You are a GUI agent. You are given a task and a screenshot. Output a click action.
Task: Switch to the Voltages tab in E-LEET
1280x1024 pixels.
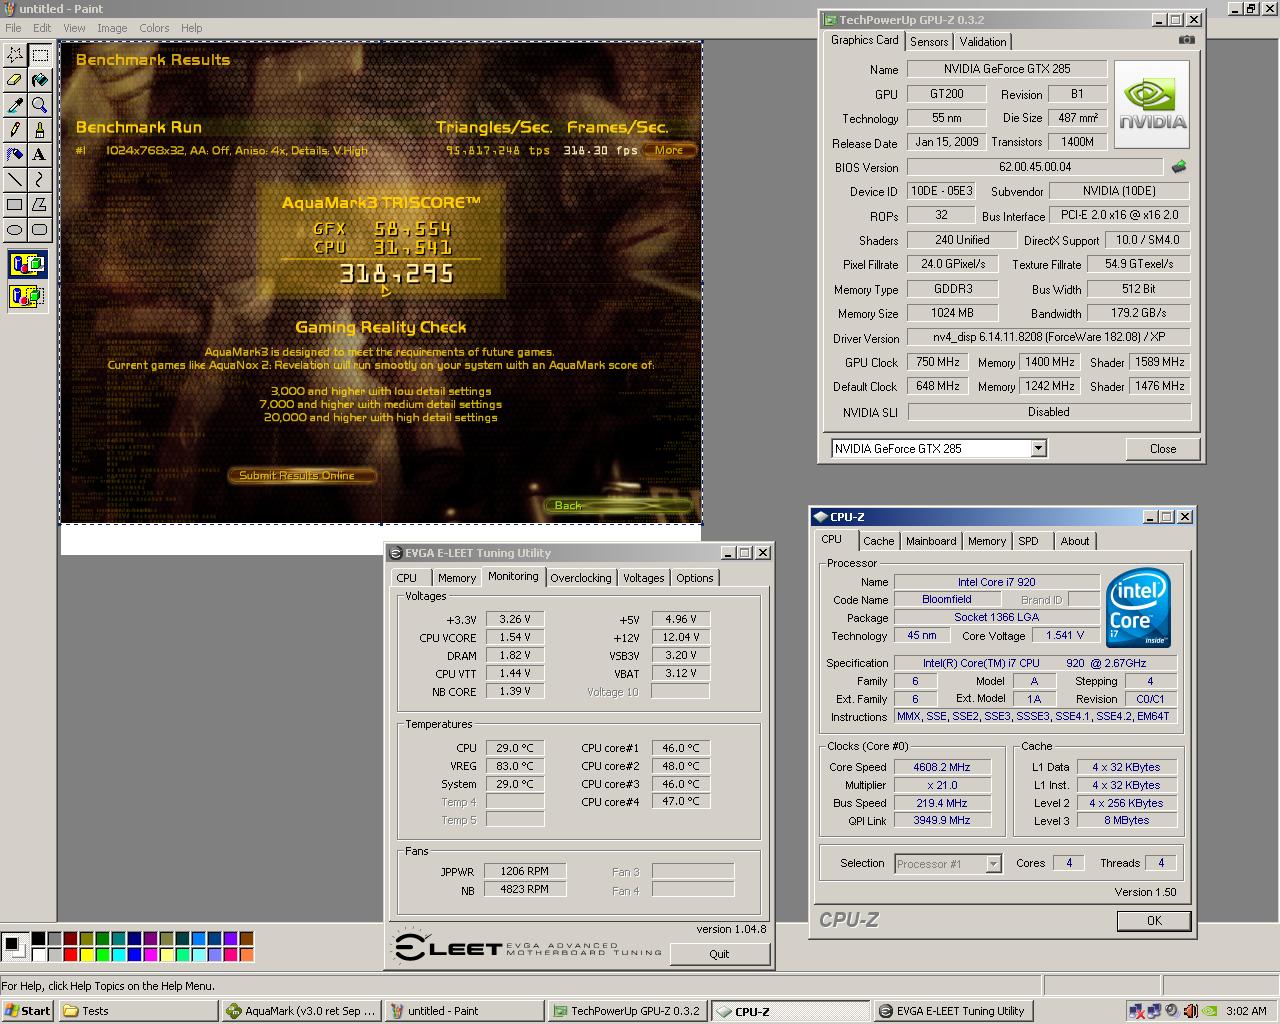tap(643, 578)
